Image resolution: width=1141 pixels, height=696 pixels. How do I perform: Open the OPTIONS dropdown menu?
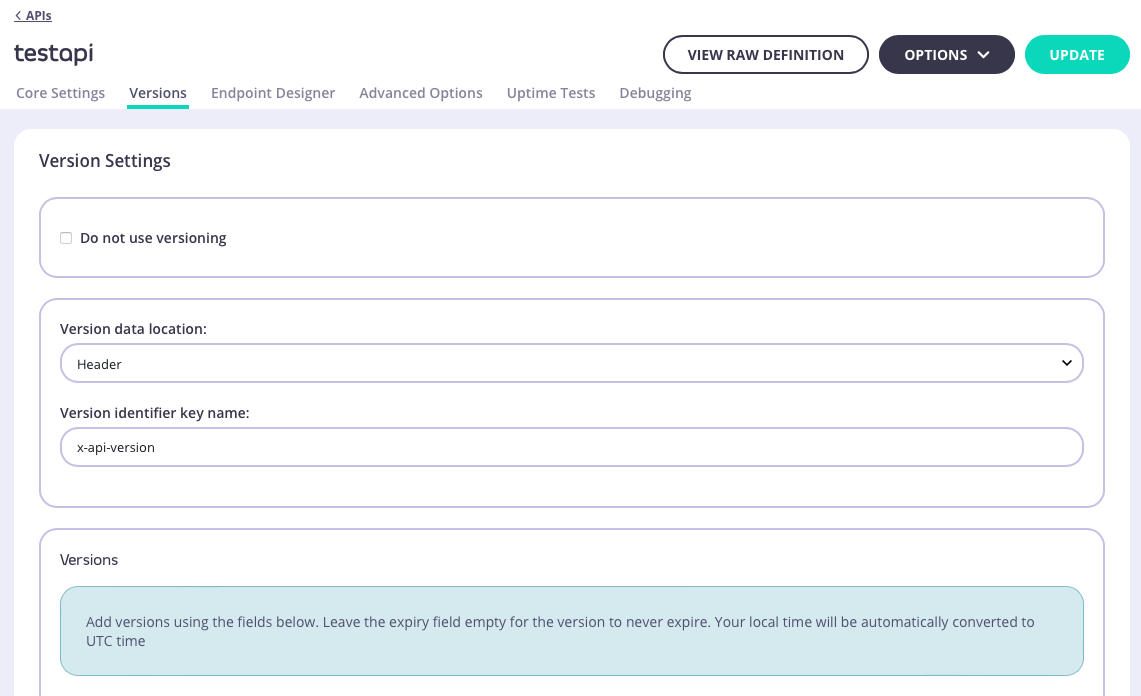pos(944,54)
